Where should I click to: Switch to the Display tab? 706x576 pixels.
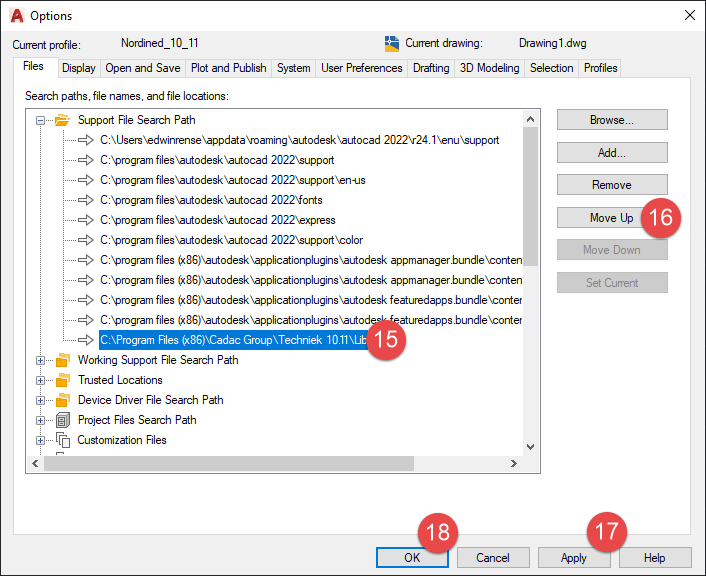click(79, 68)
